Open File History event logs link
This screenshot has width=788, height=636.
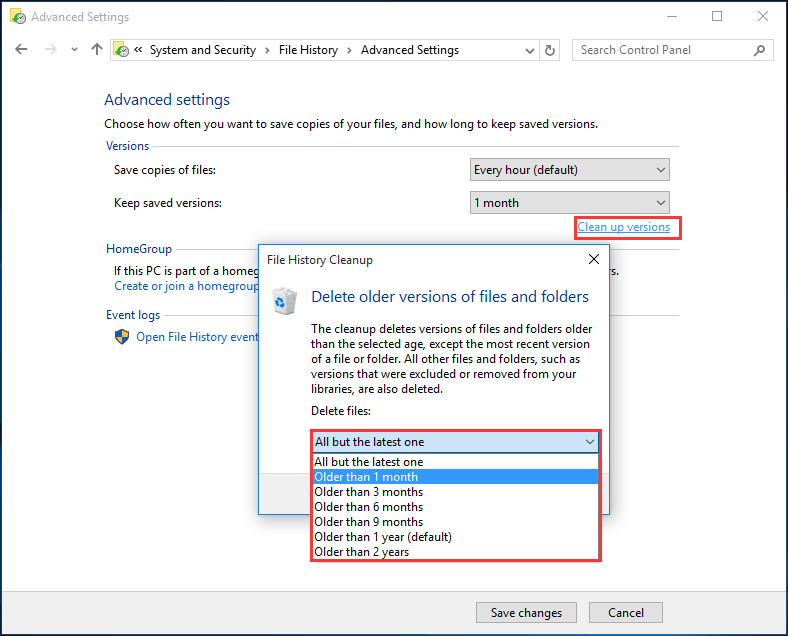click(x=197, y=337)
